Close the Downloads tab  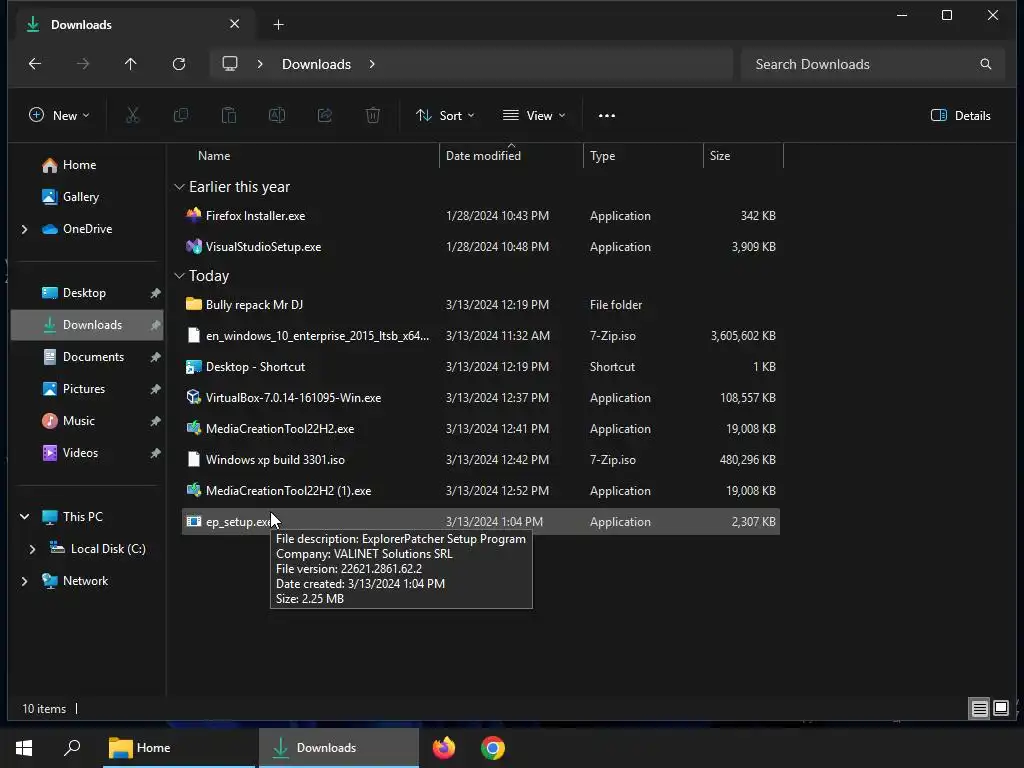tap(234, 24)
